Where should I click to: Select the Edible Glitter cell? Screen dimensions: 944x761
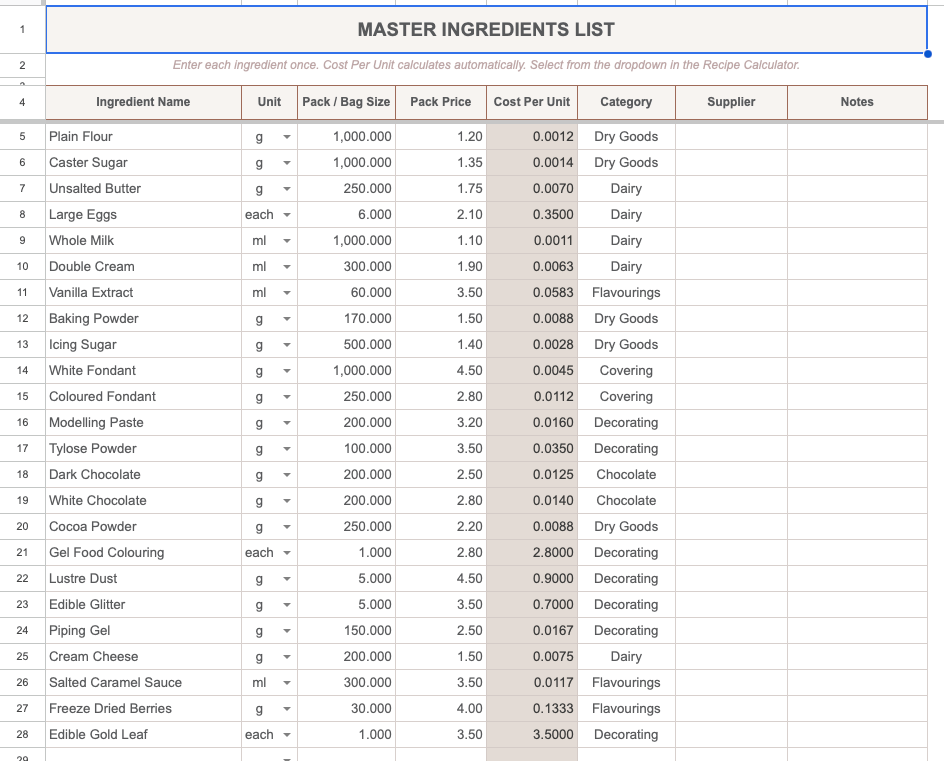point(143,604)
